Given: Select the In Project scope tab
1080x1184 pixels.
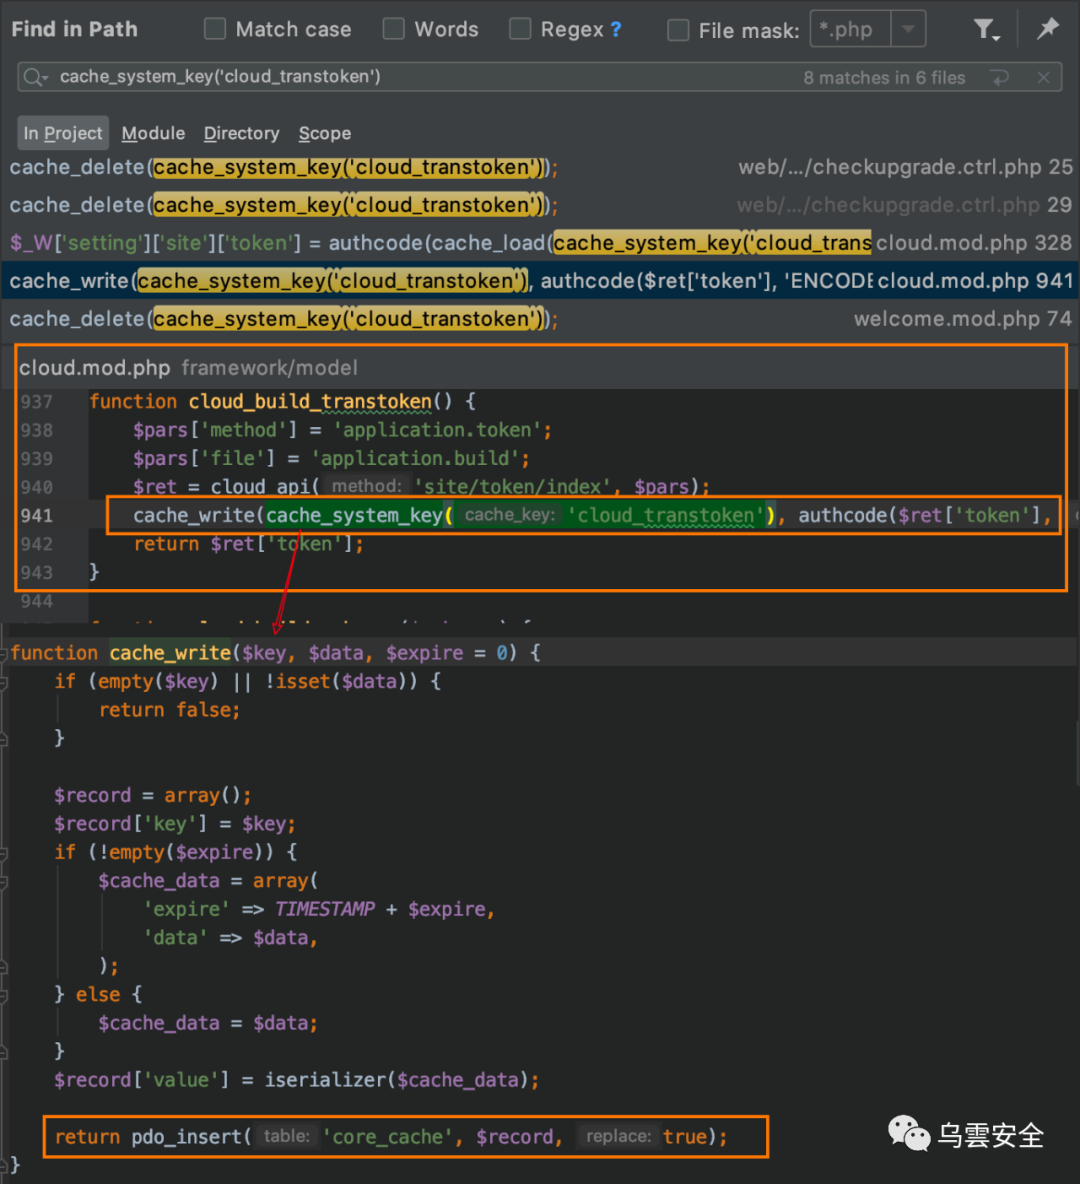Looking at the screenshot, I should (63, 133).
